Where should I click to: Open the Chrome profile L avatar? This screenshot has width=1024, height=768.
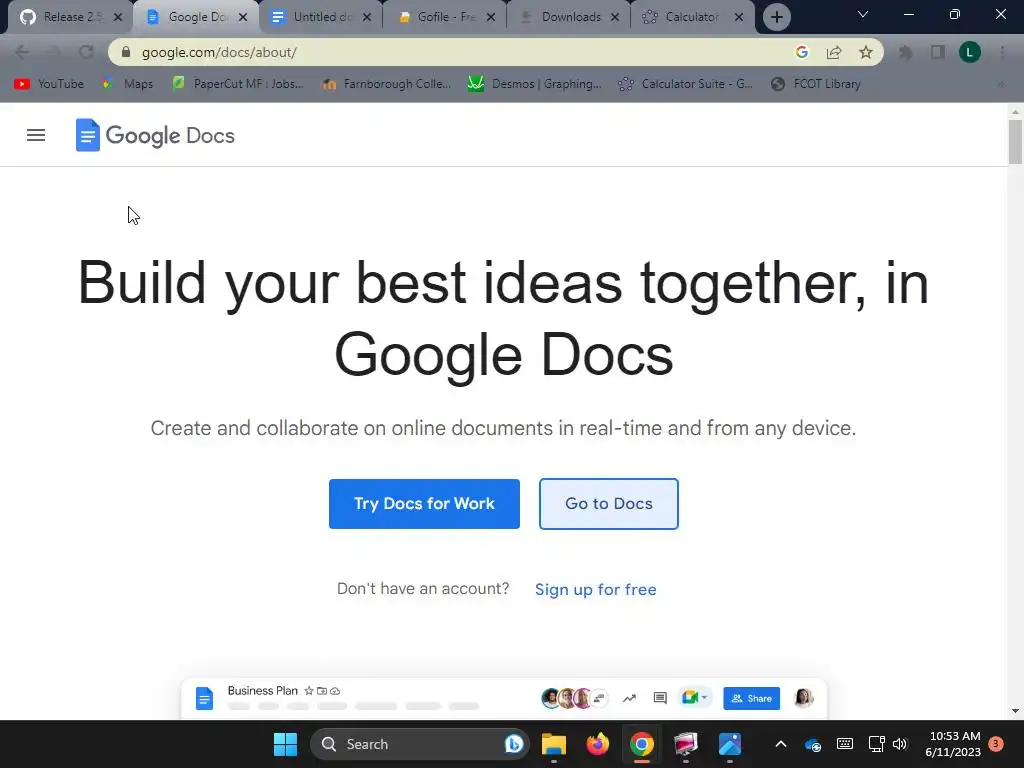970,52
